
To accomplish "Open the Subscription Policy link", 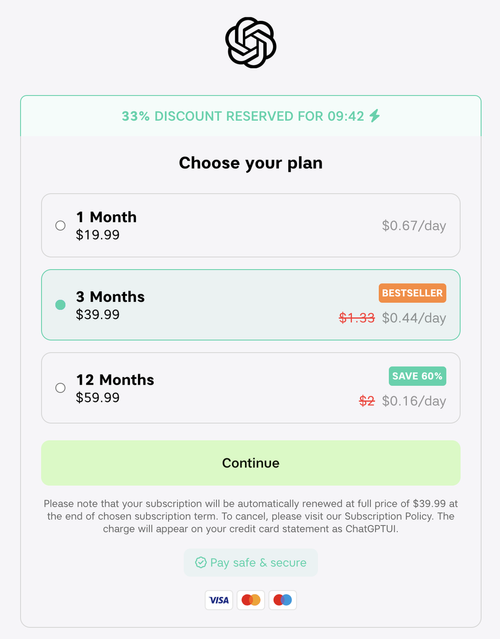I will [388, 516].
